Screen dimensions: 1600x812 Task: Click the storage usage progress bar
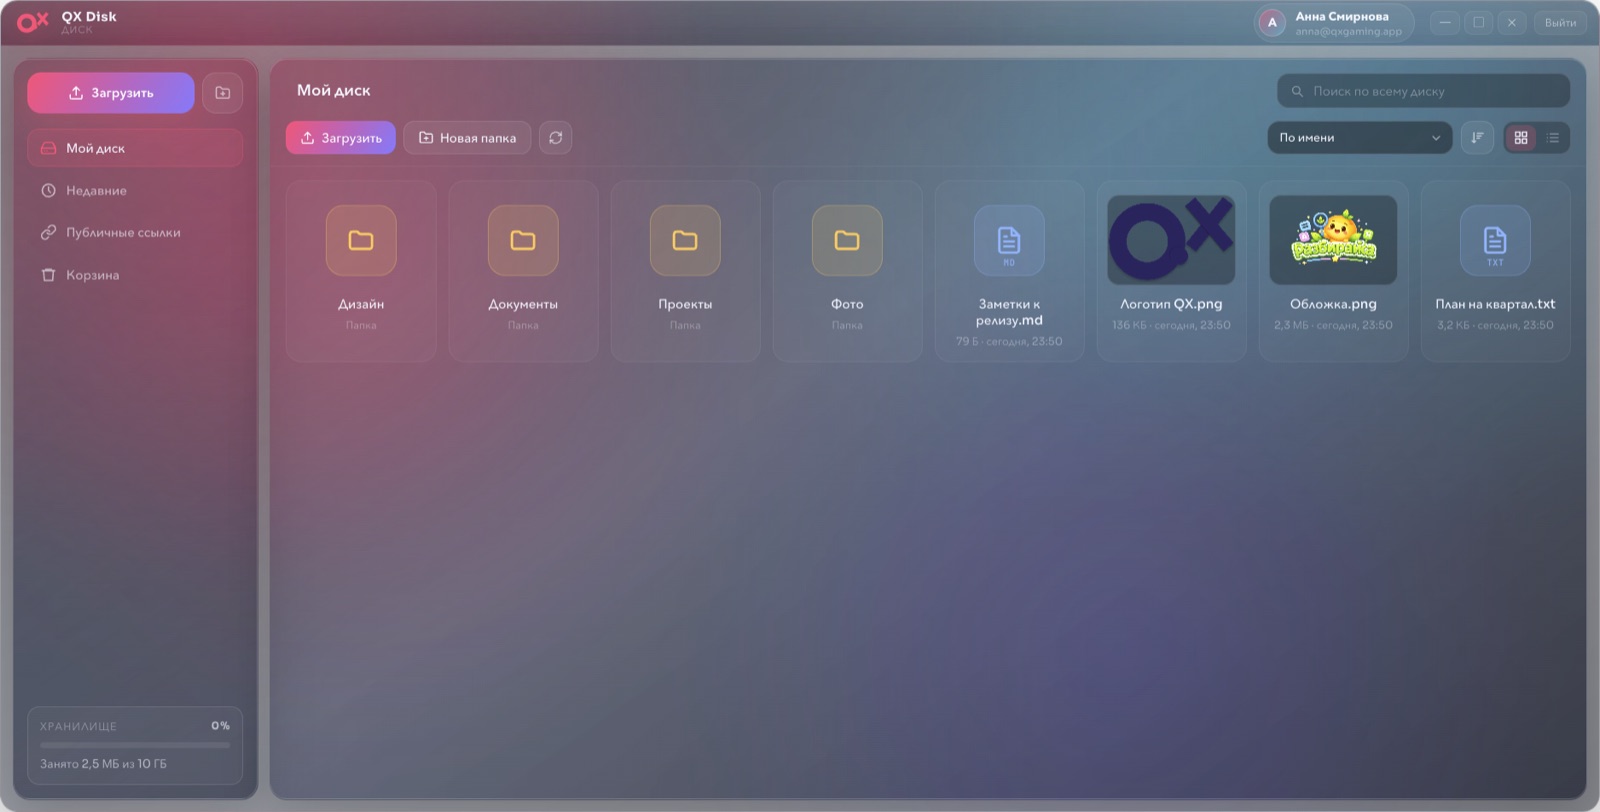[x=135, y=745]
